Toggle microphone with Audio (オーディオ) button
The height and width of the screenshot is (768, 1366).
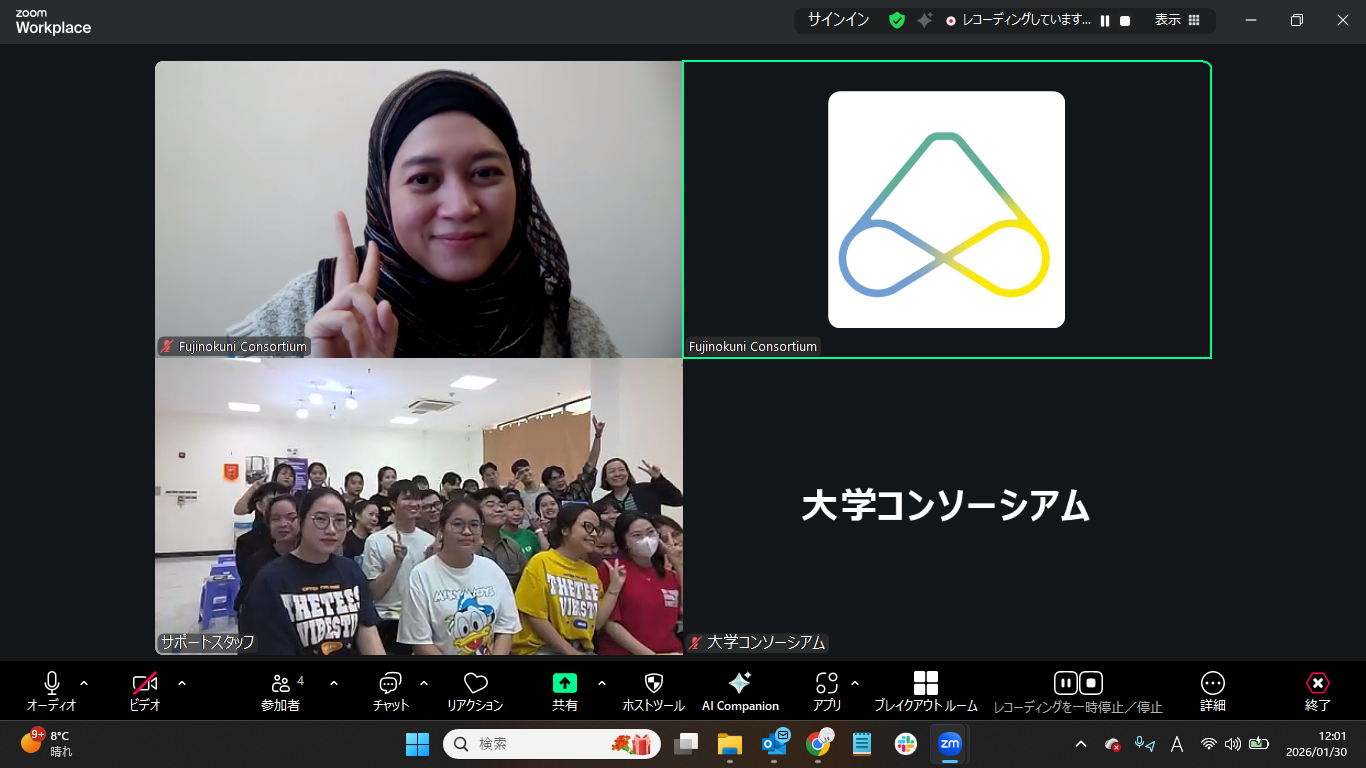(x=52, y=690)
